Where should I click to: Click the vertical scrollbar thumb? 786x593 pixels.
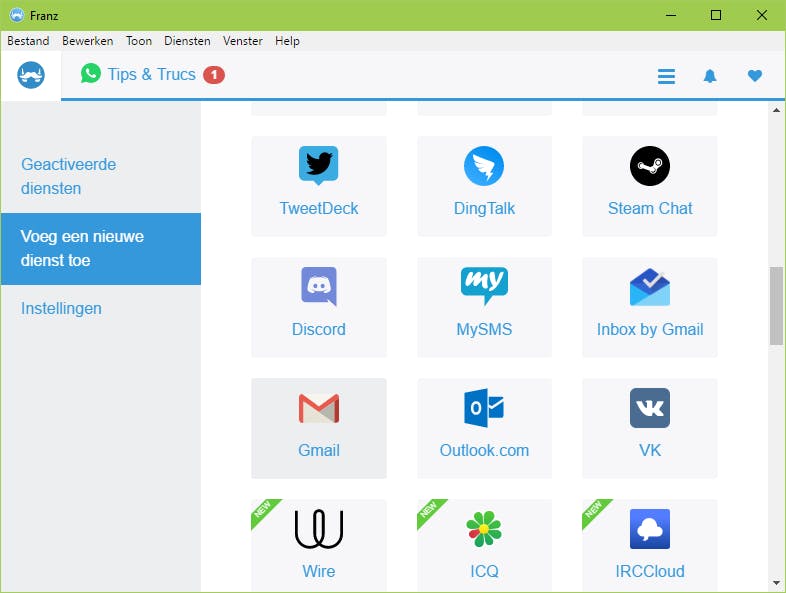click(x=776, y=306)
